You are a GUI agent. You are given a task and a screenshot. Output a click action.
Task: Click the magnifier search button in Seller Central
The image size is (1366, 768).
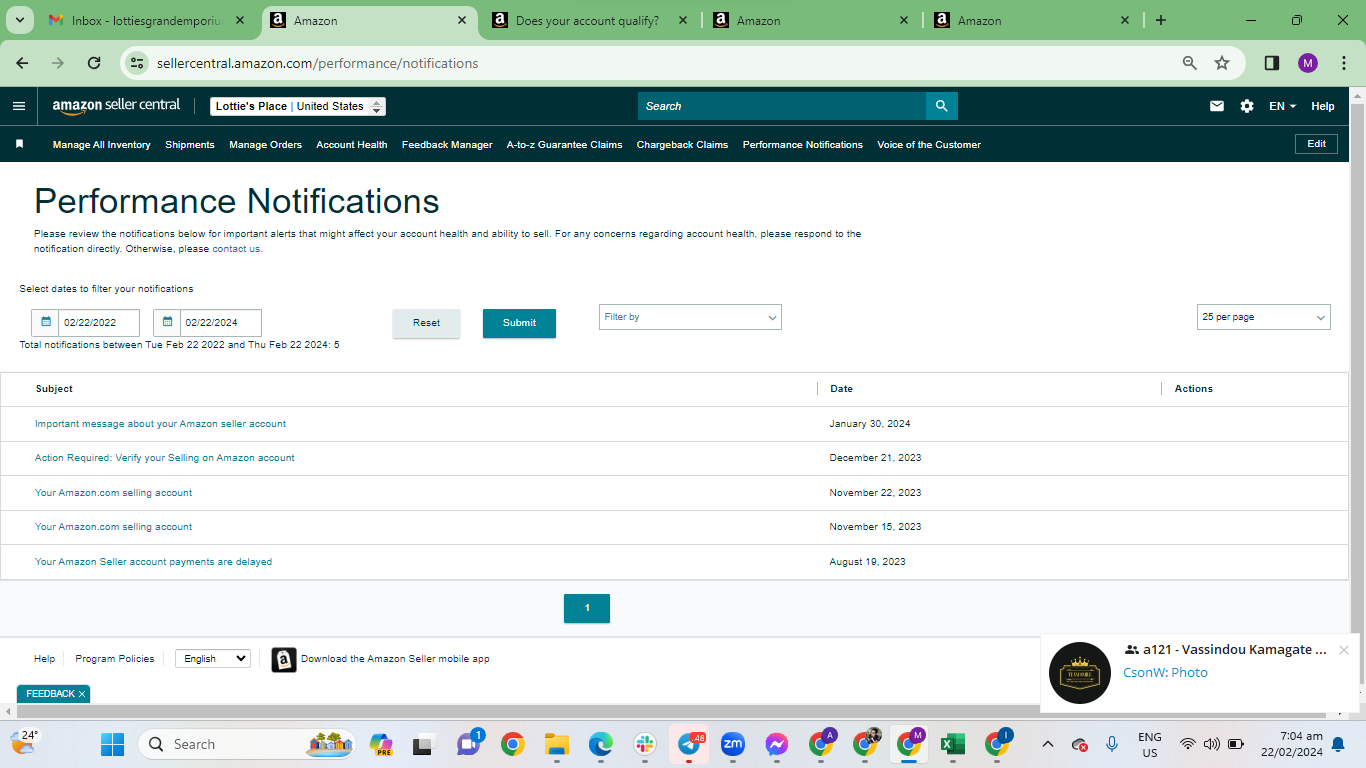click(941, 106)
